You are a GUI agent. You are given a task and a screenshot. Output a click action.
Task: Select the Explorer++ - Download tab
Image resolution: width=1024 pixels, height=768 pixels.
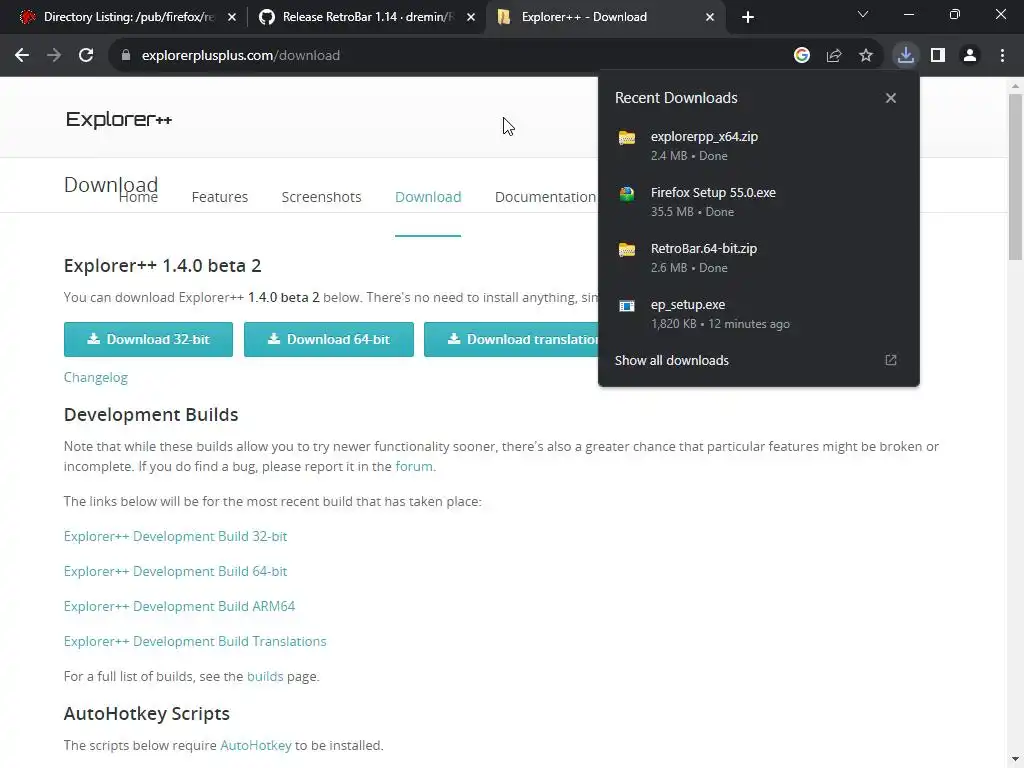[x=605, y=17]
